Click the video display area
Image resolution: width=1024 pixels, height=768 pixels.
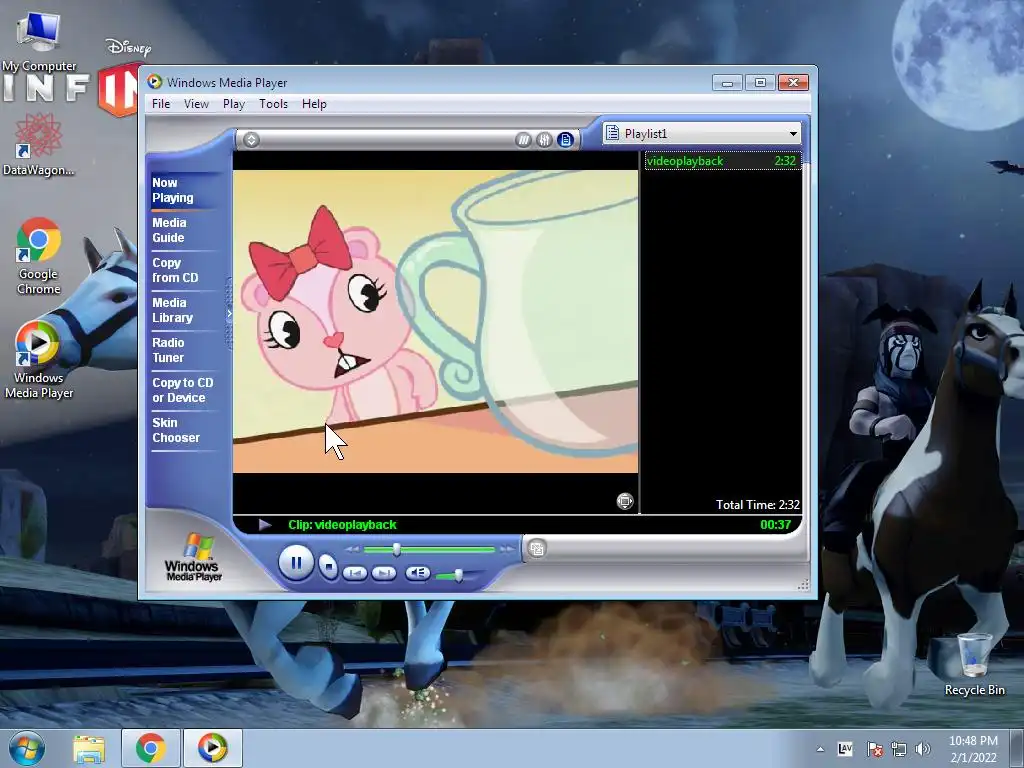click(435, 321)
